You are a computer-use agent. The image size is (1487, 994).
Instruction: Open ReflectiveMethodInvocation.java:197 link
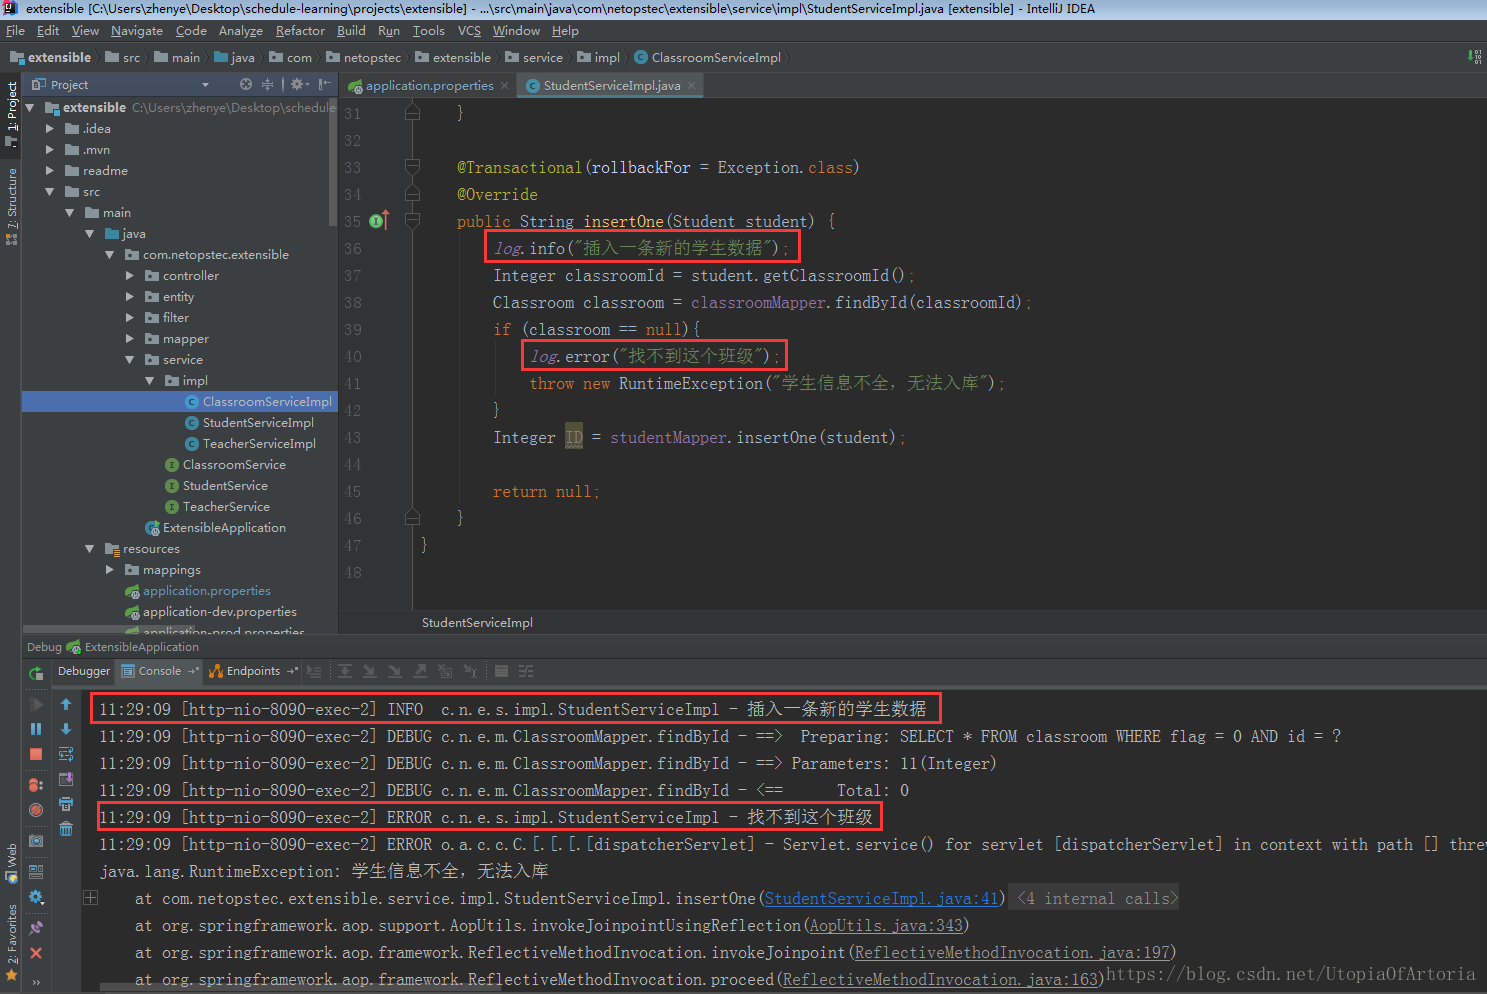pos(1012,952)
